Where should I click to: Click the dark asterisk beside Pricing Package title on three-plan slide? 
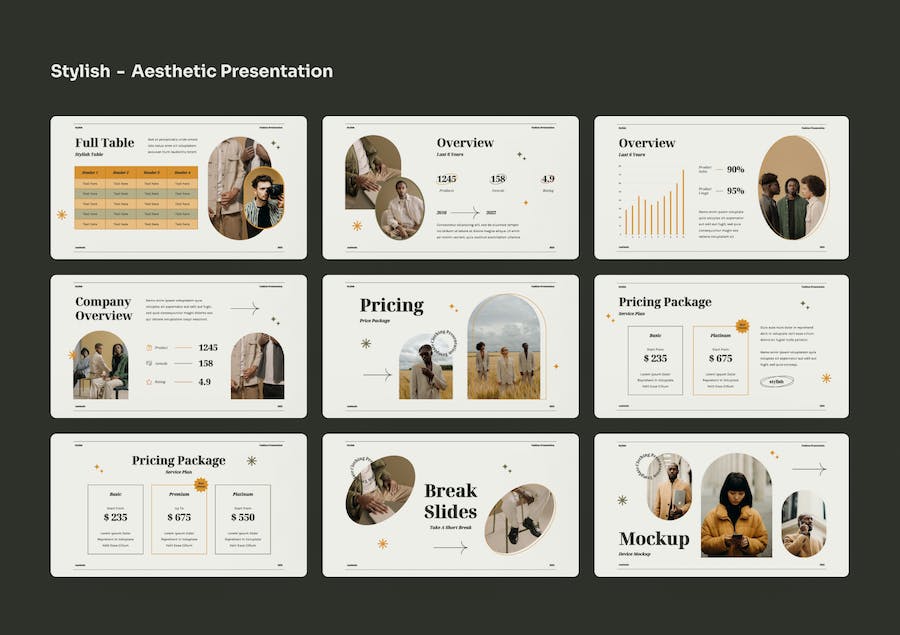pos(251,461)
